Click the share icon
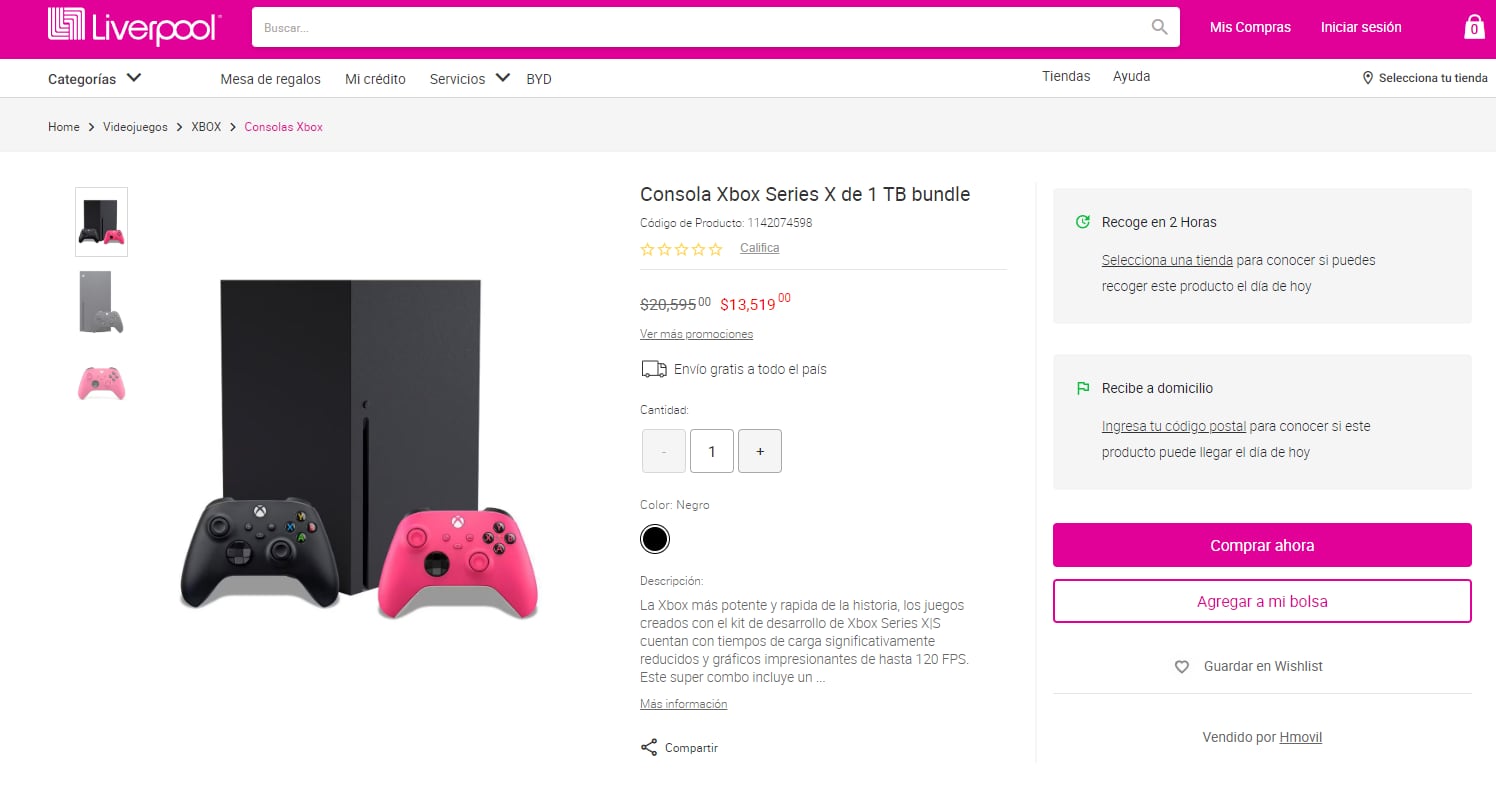Image resolution: width=1496 pixels, height=794 pixels. [x=649, y=748]
